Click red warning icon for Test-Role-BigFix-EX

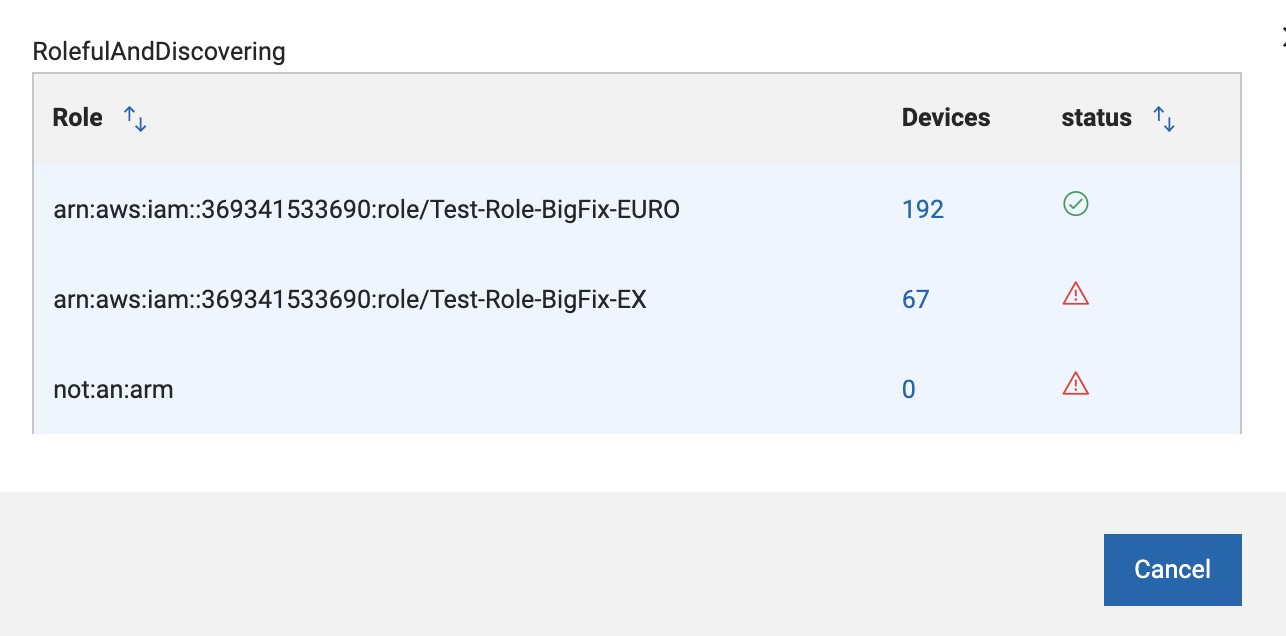point(1075,294)
